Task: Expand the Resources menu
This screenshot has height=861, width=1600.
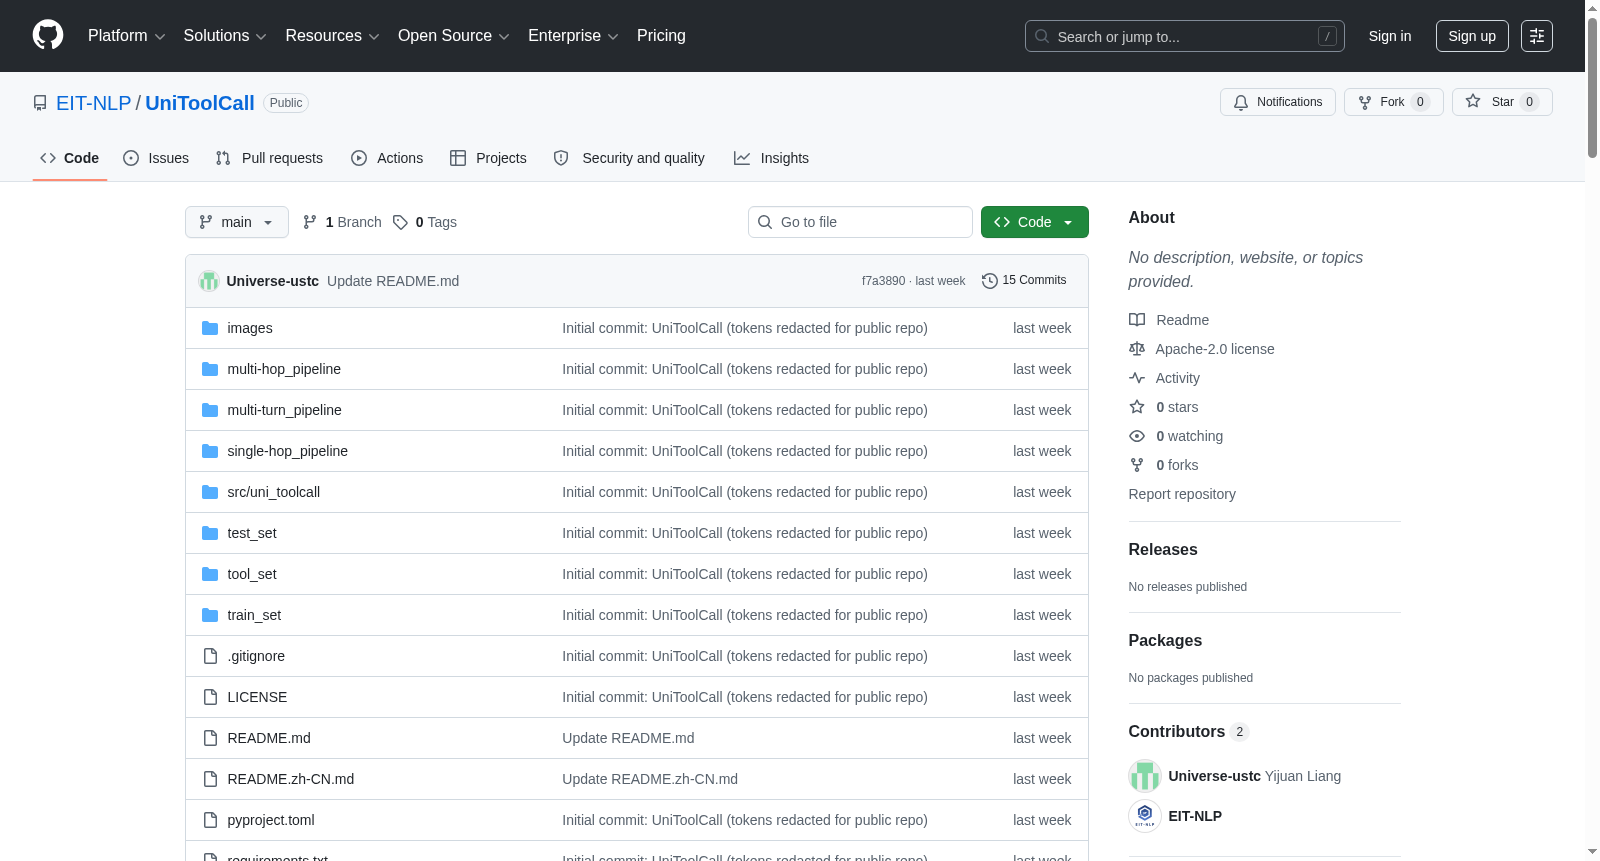Action: click(x=332, y=36)
